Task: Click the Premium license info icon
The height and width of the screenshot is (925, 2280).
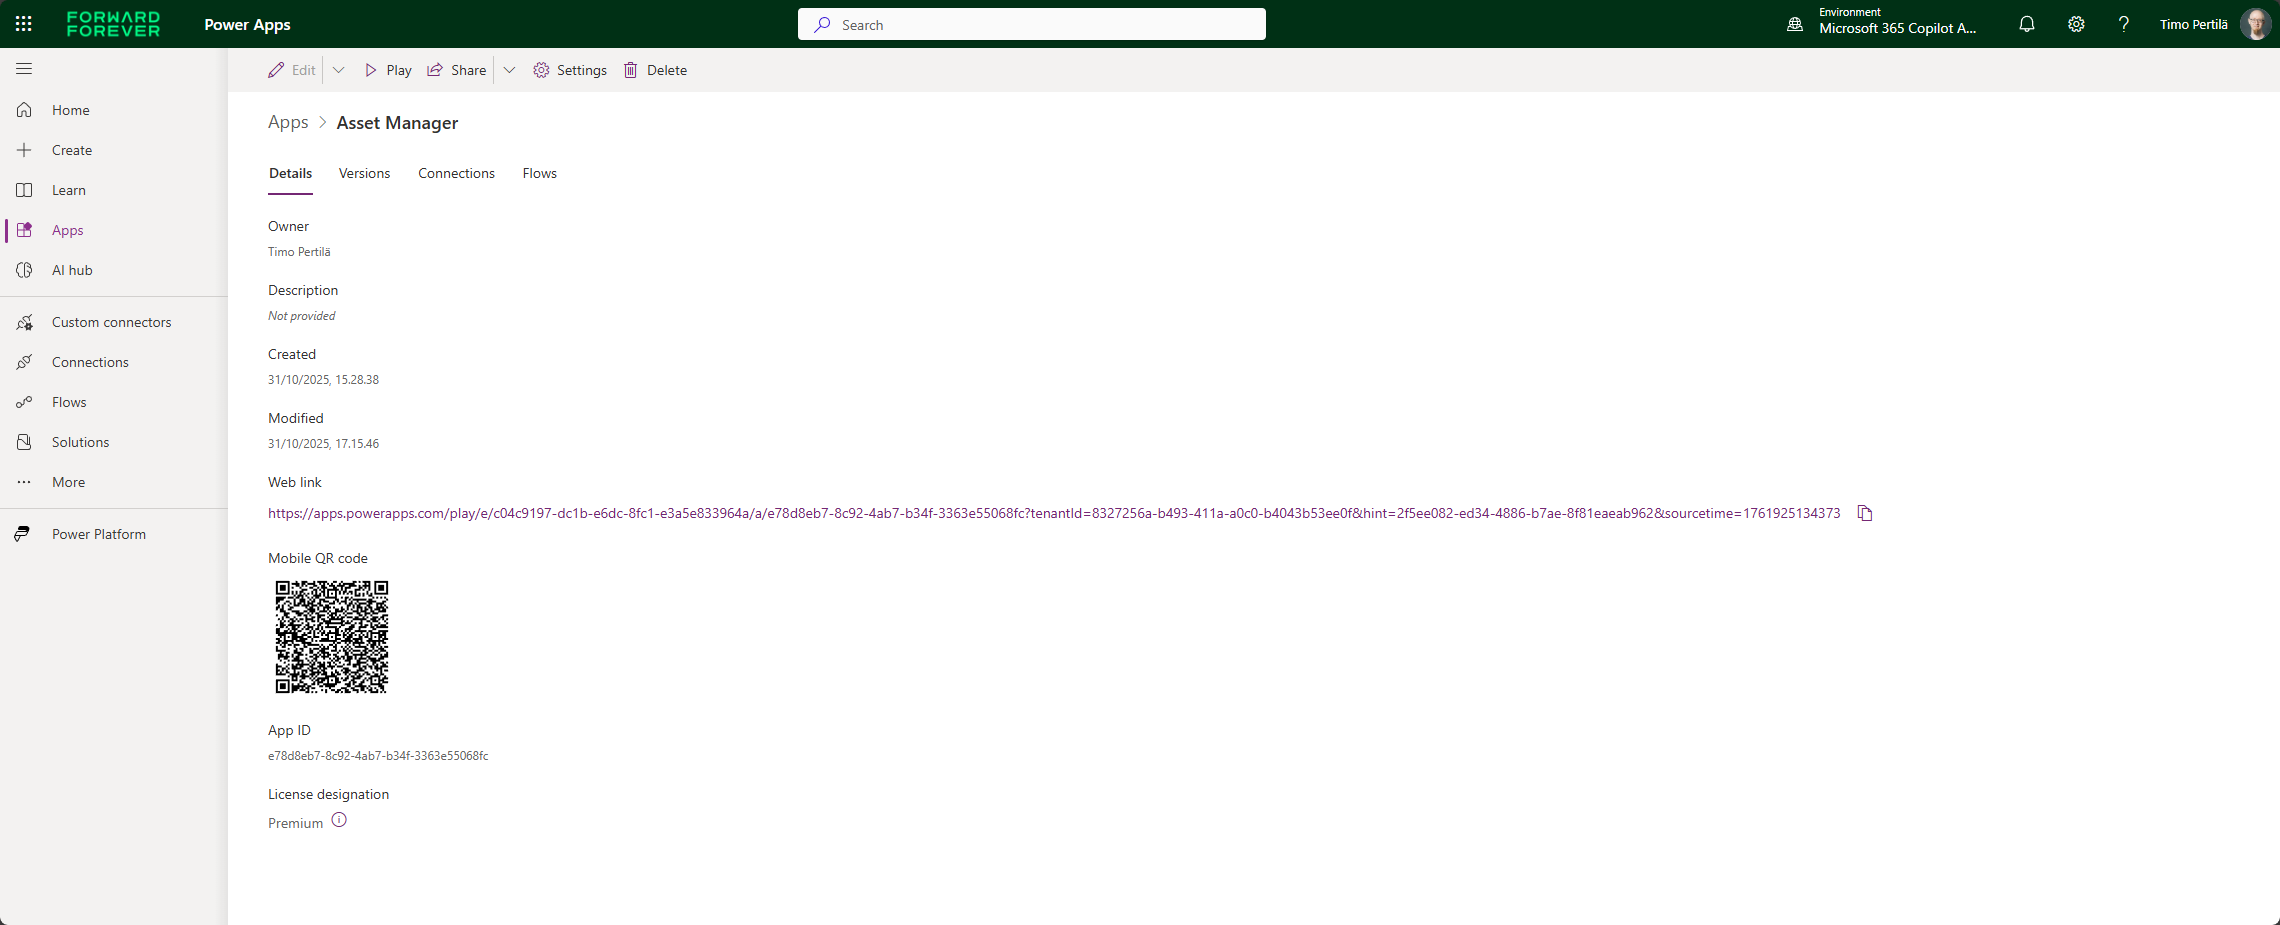Action: (339, 821)
